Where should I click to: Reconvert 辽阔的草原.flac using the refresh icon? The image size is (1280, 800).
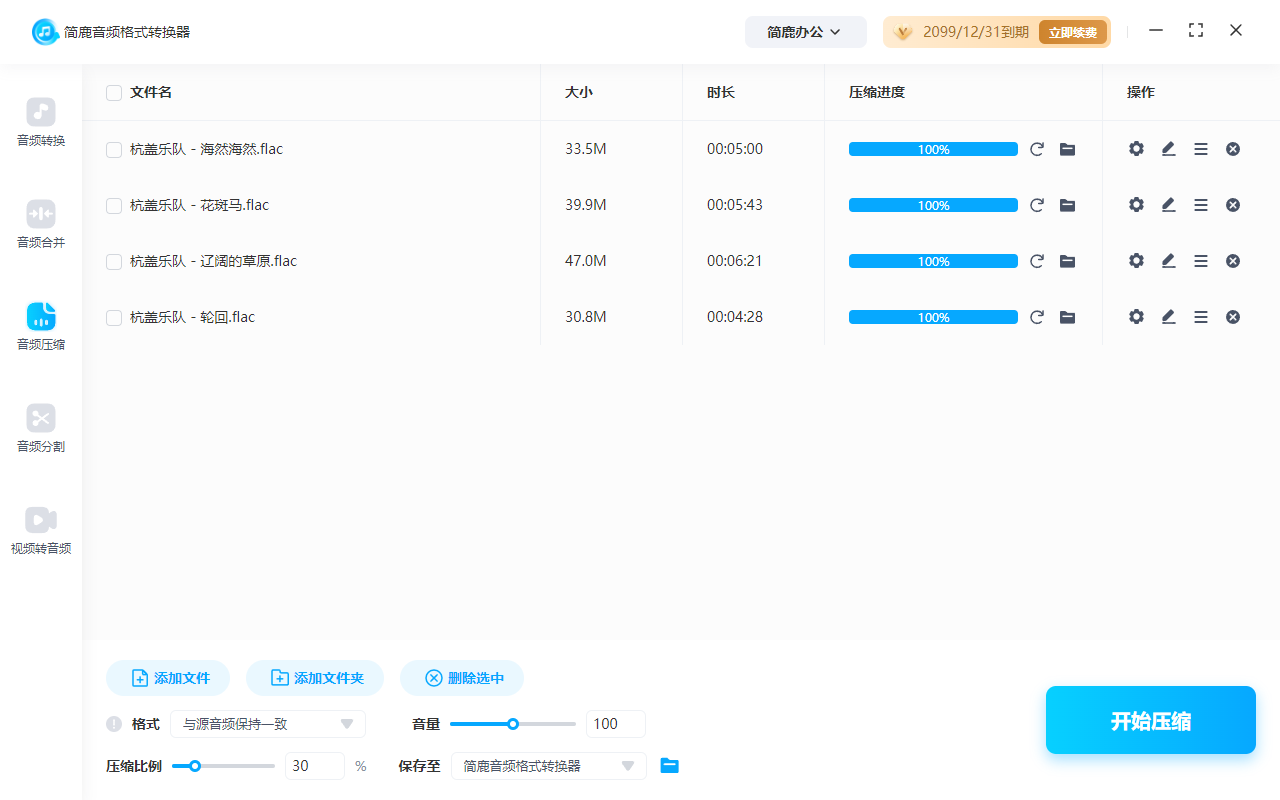point(1037,260)
